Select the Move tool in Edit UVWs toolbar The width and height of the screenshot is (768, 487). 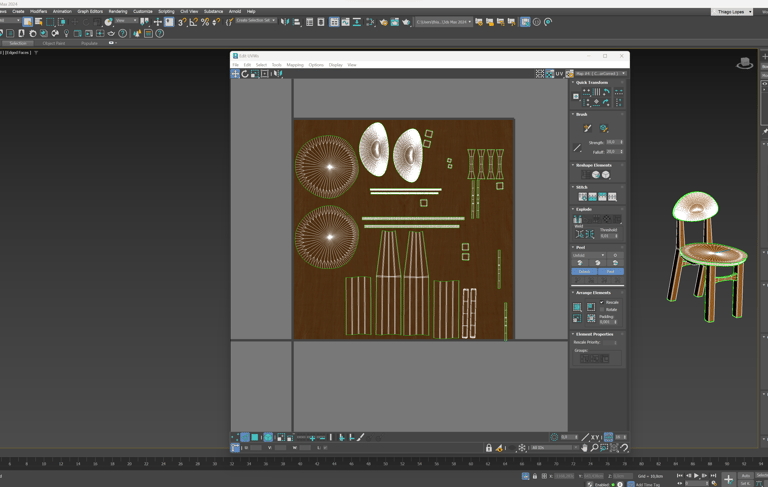click(x=236, y=74)
